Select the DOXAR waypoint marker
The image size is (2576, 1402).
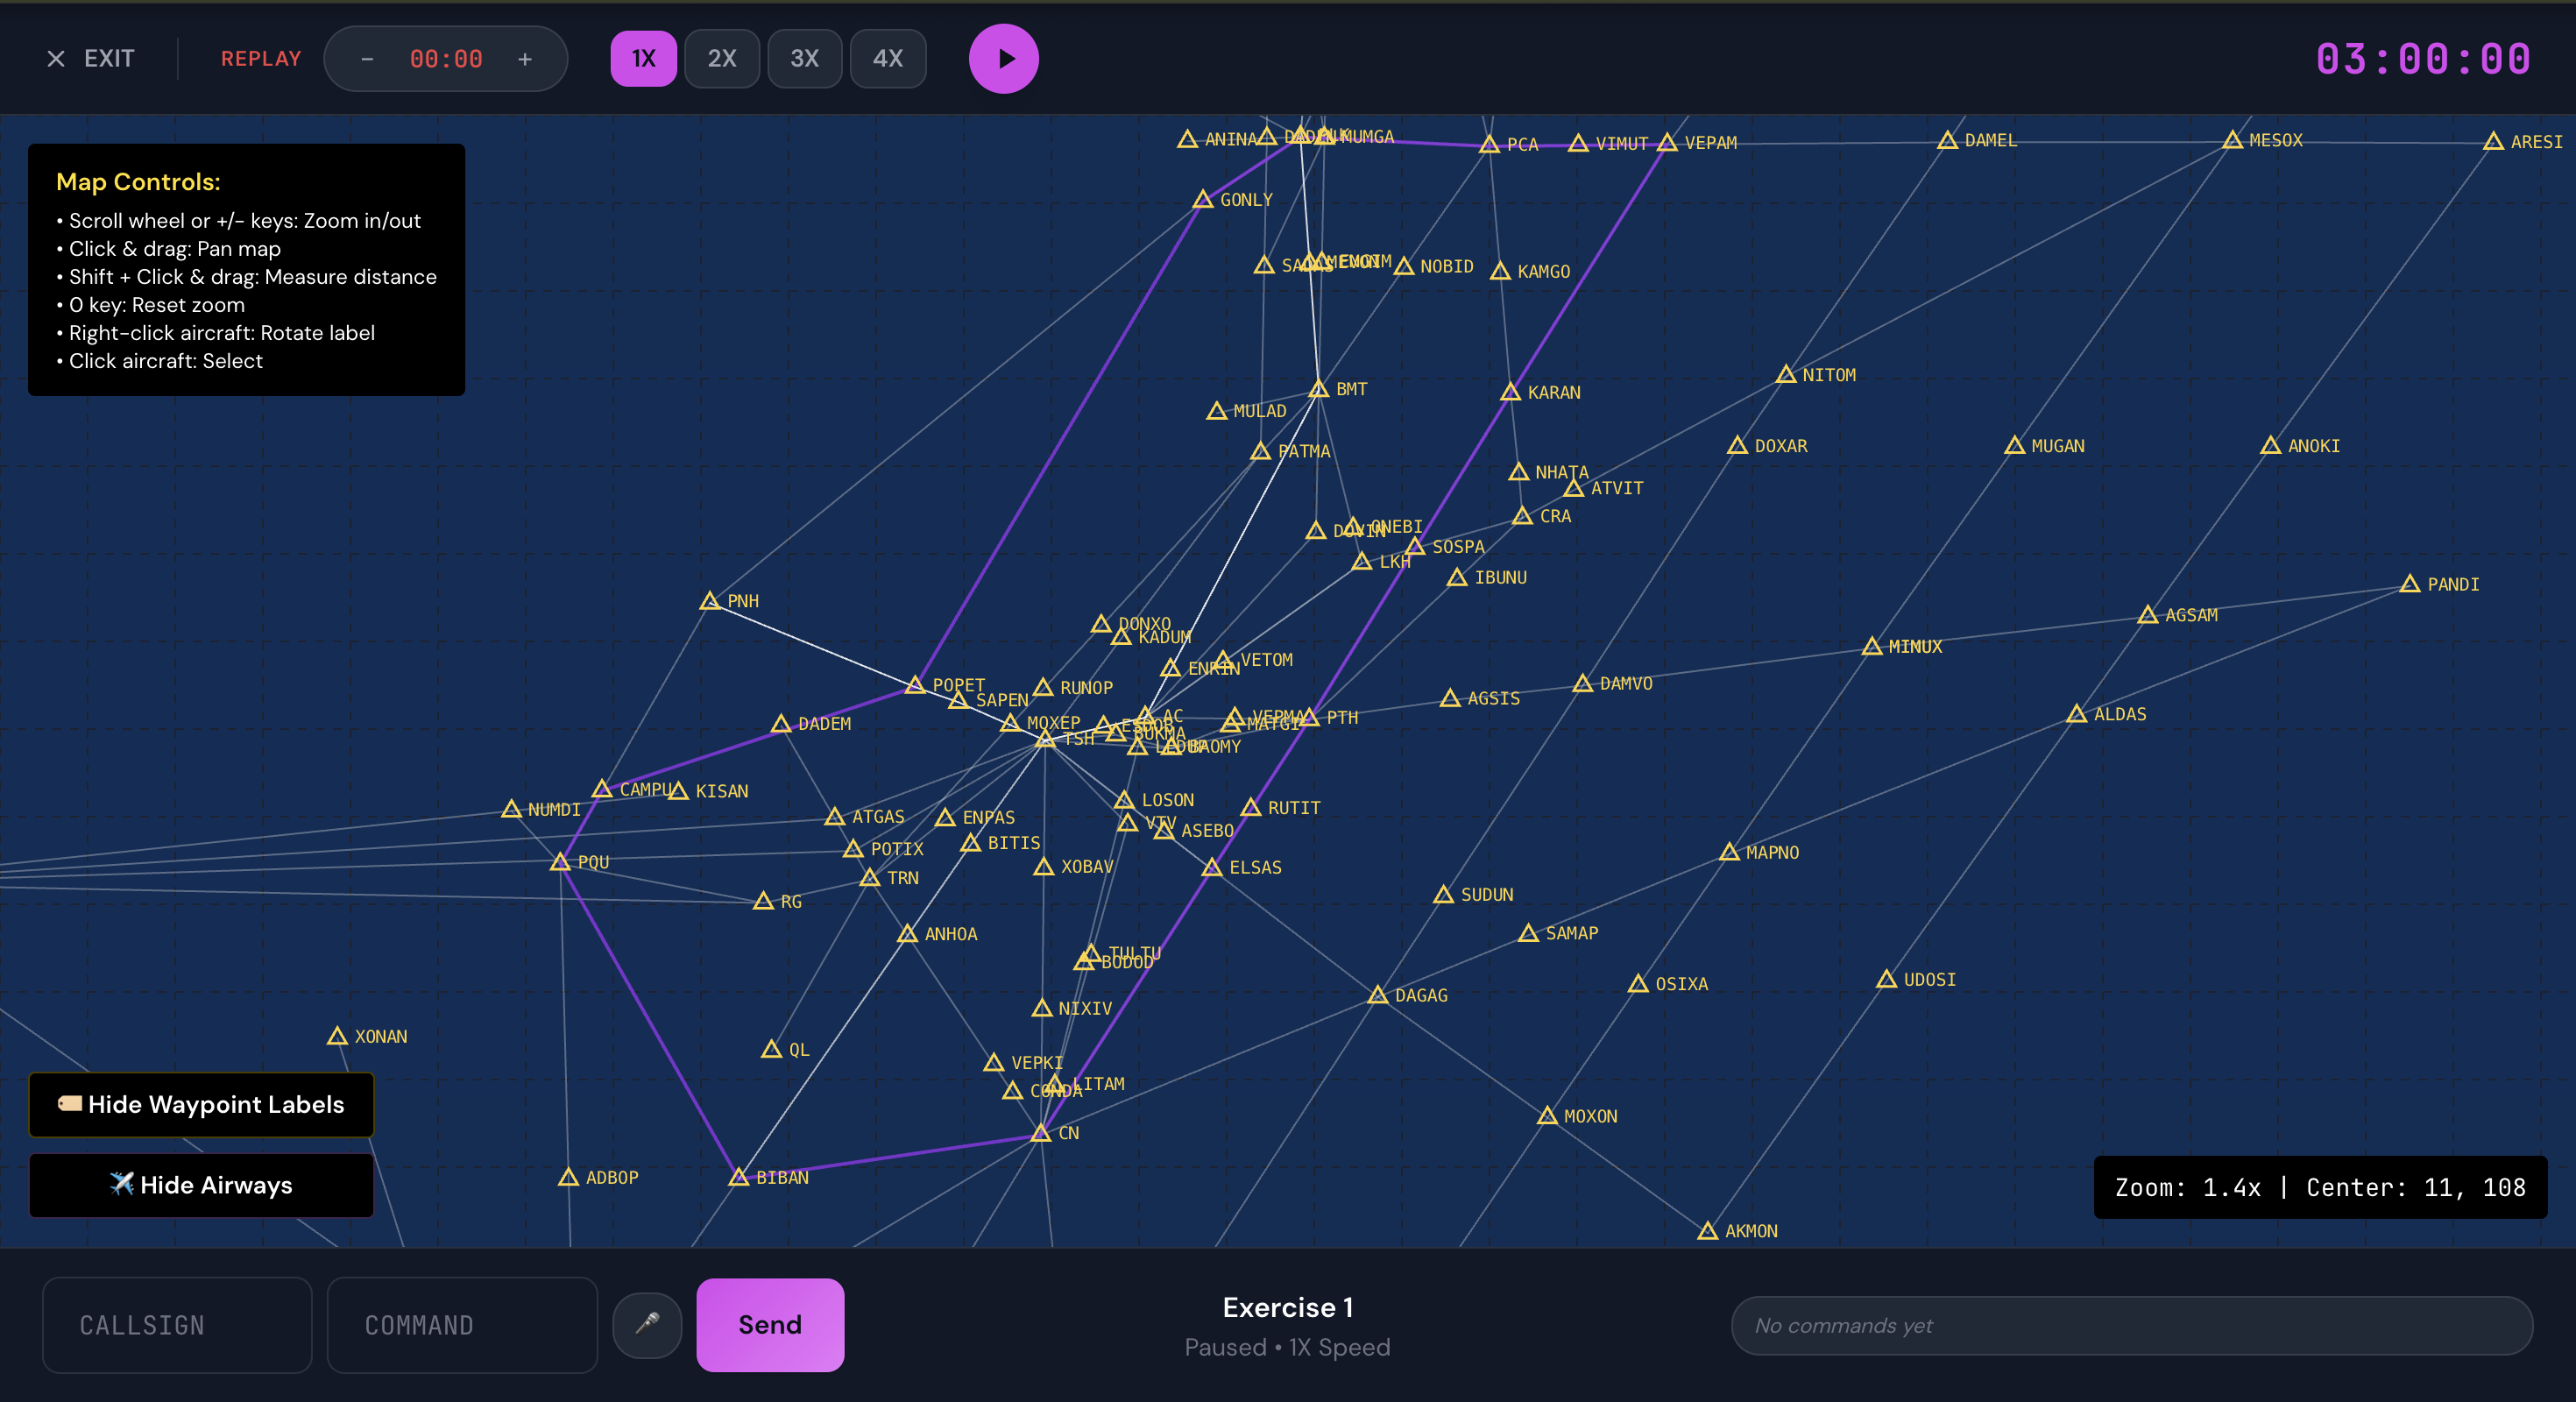1738,446
